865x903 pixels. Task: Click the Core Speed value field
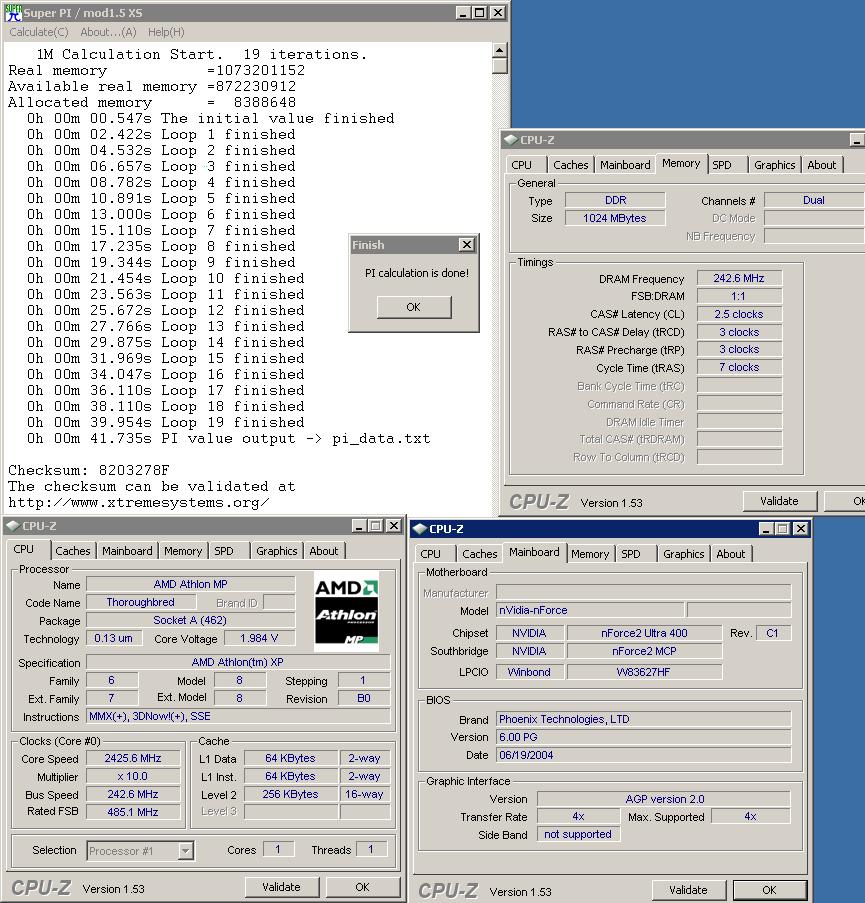[x=132, y=758]
